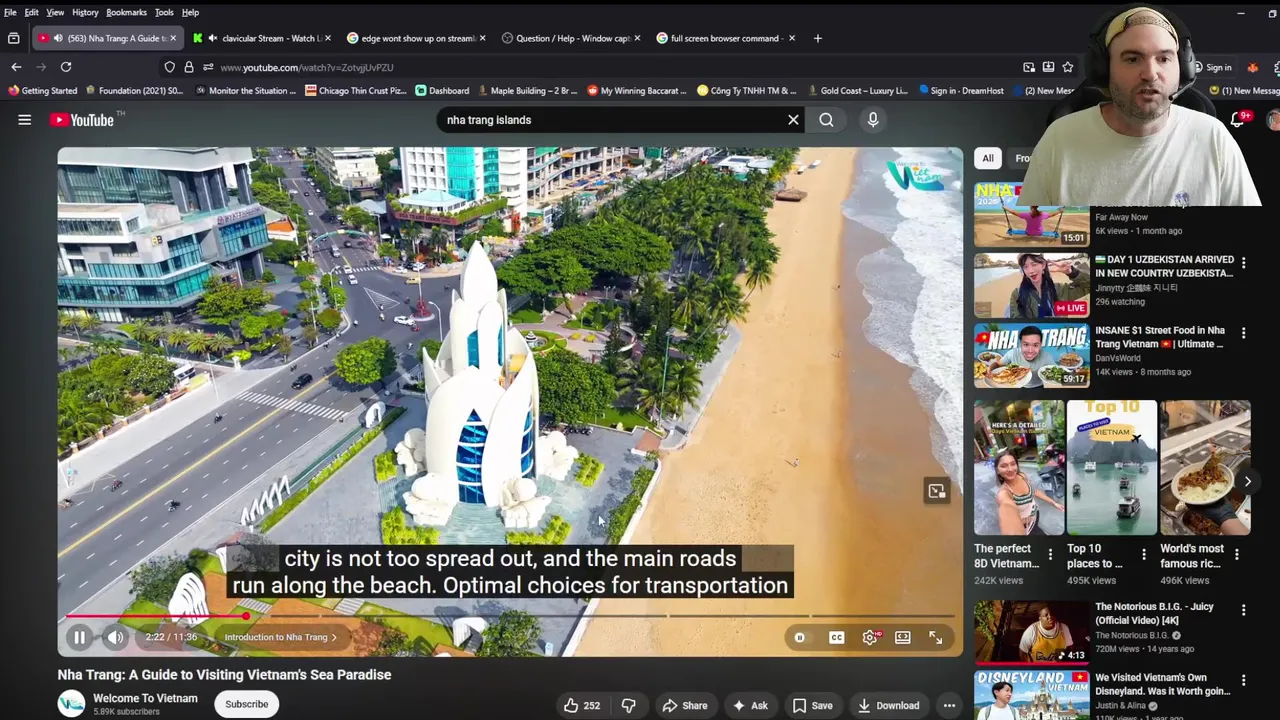Mute the Nha Trang tab audio icon

pyautogui.click(x=58, y=38)
